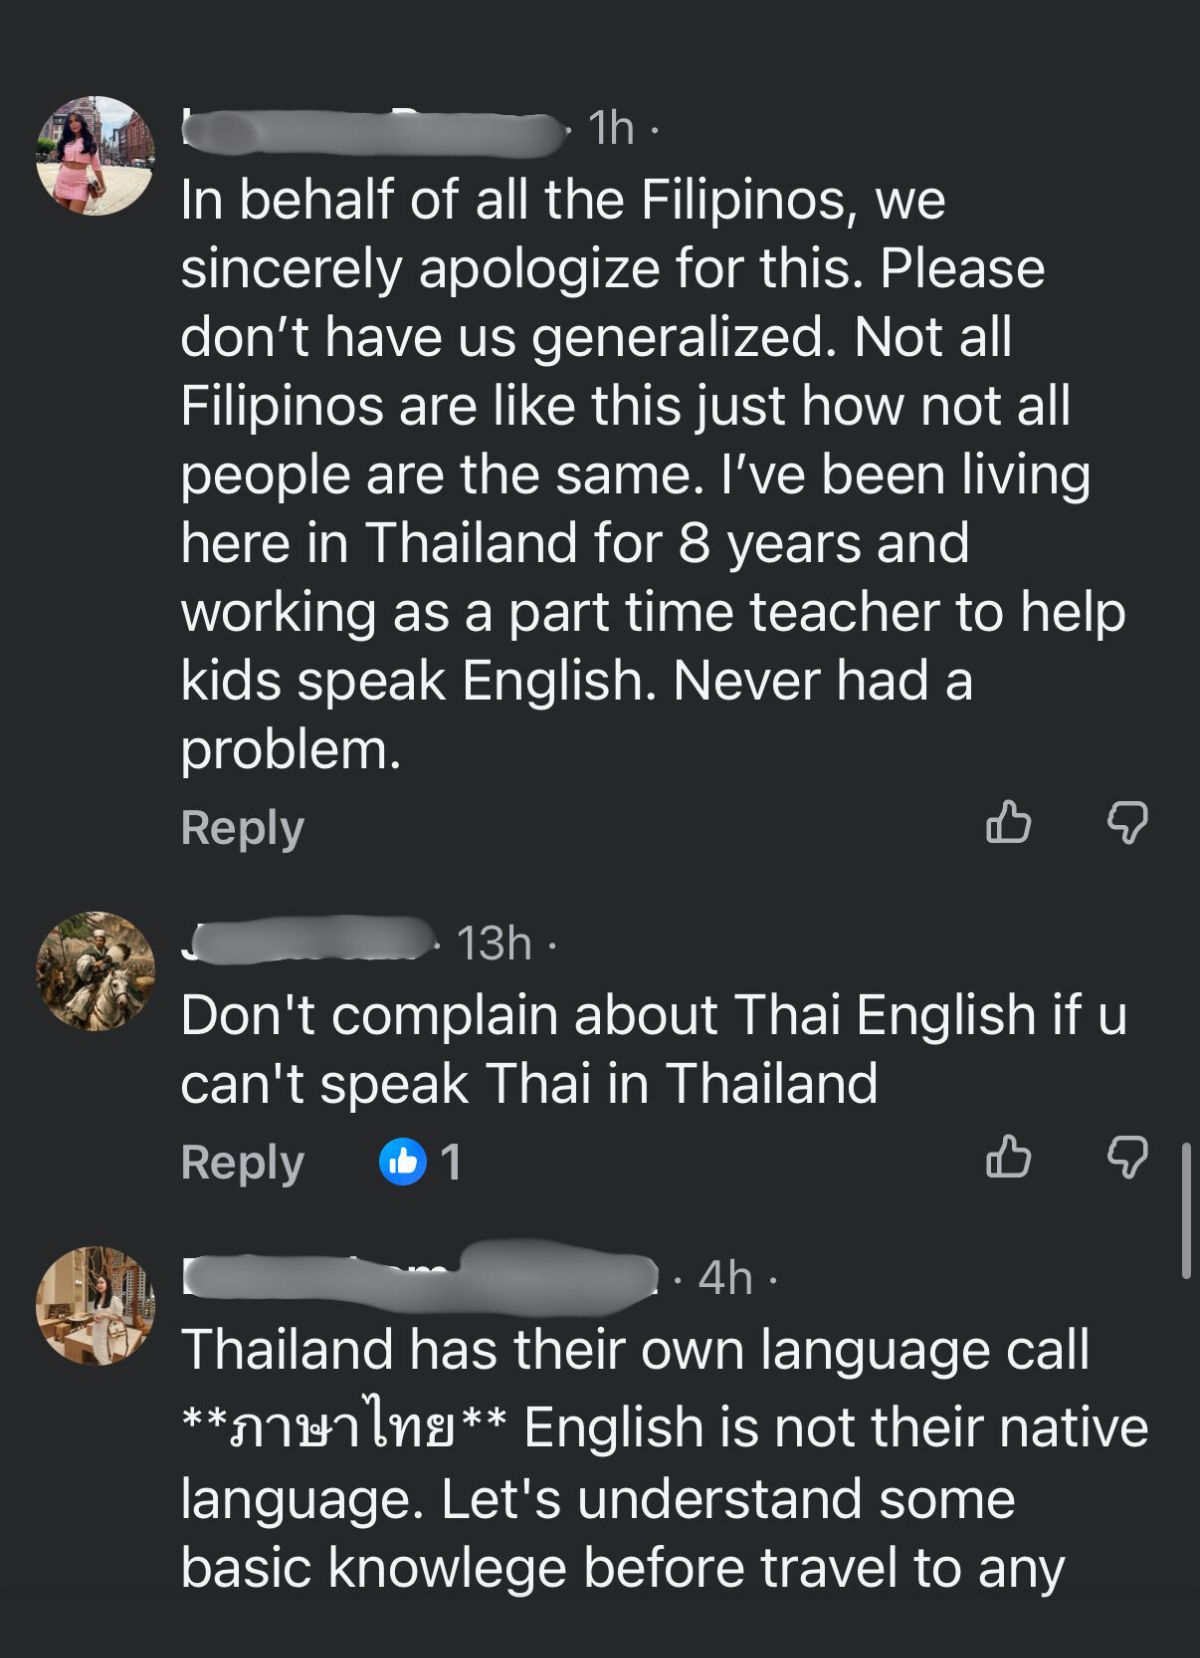1200x1658 pixels.
Task: Thumbs down the 'Thai English' comment
Action: click(1127, 1158)
